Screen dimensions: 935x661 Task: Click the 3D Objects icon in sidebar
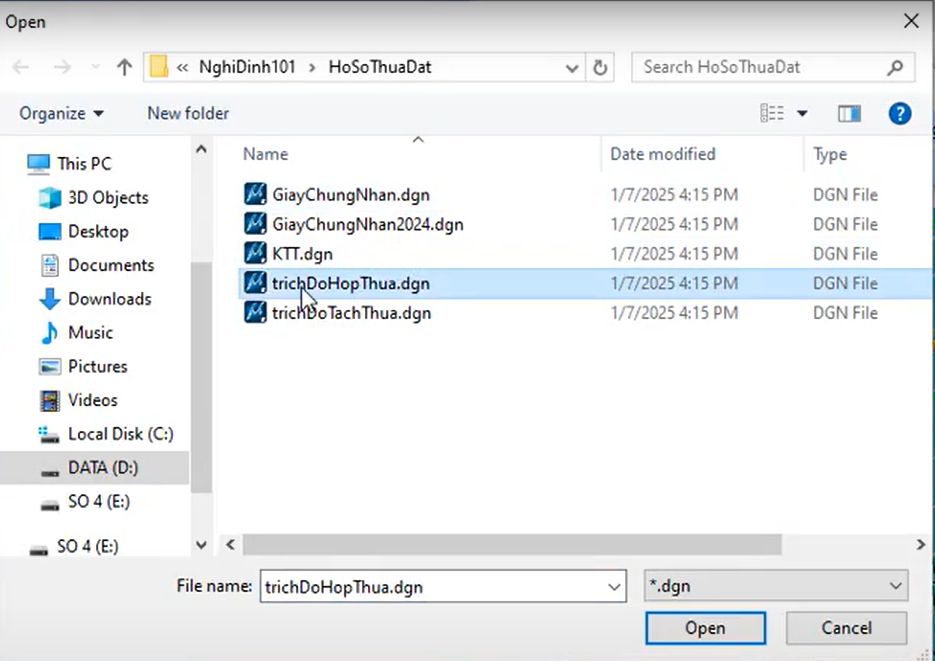coord(50,198)
